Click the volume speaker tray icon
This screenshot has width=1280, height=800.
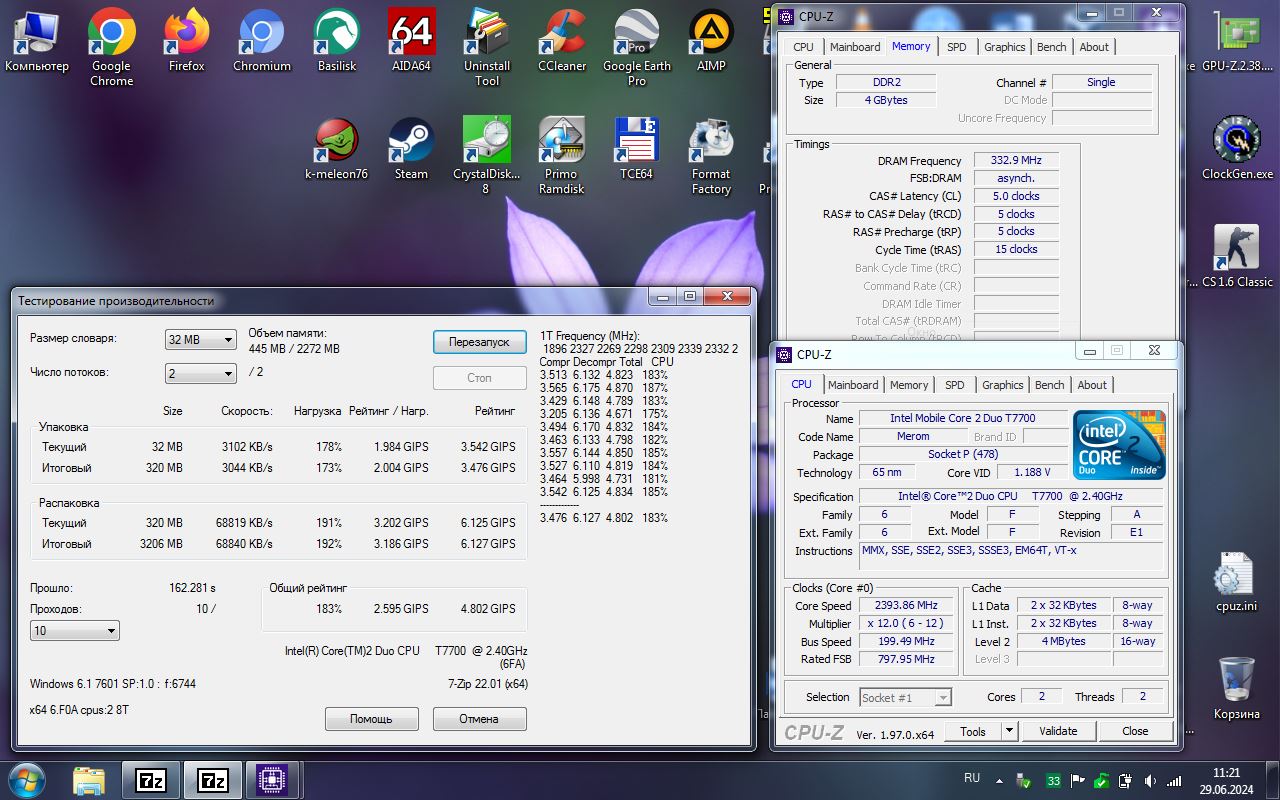1152,780
